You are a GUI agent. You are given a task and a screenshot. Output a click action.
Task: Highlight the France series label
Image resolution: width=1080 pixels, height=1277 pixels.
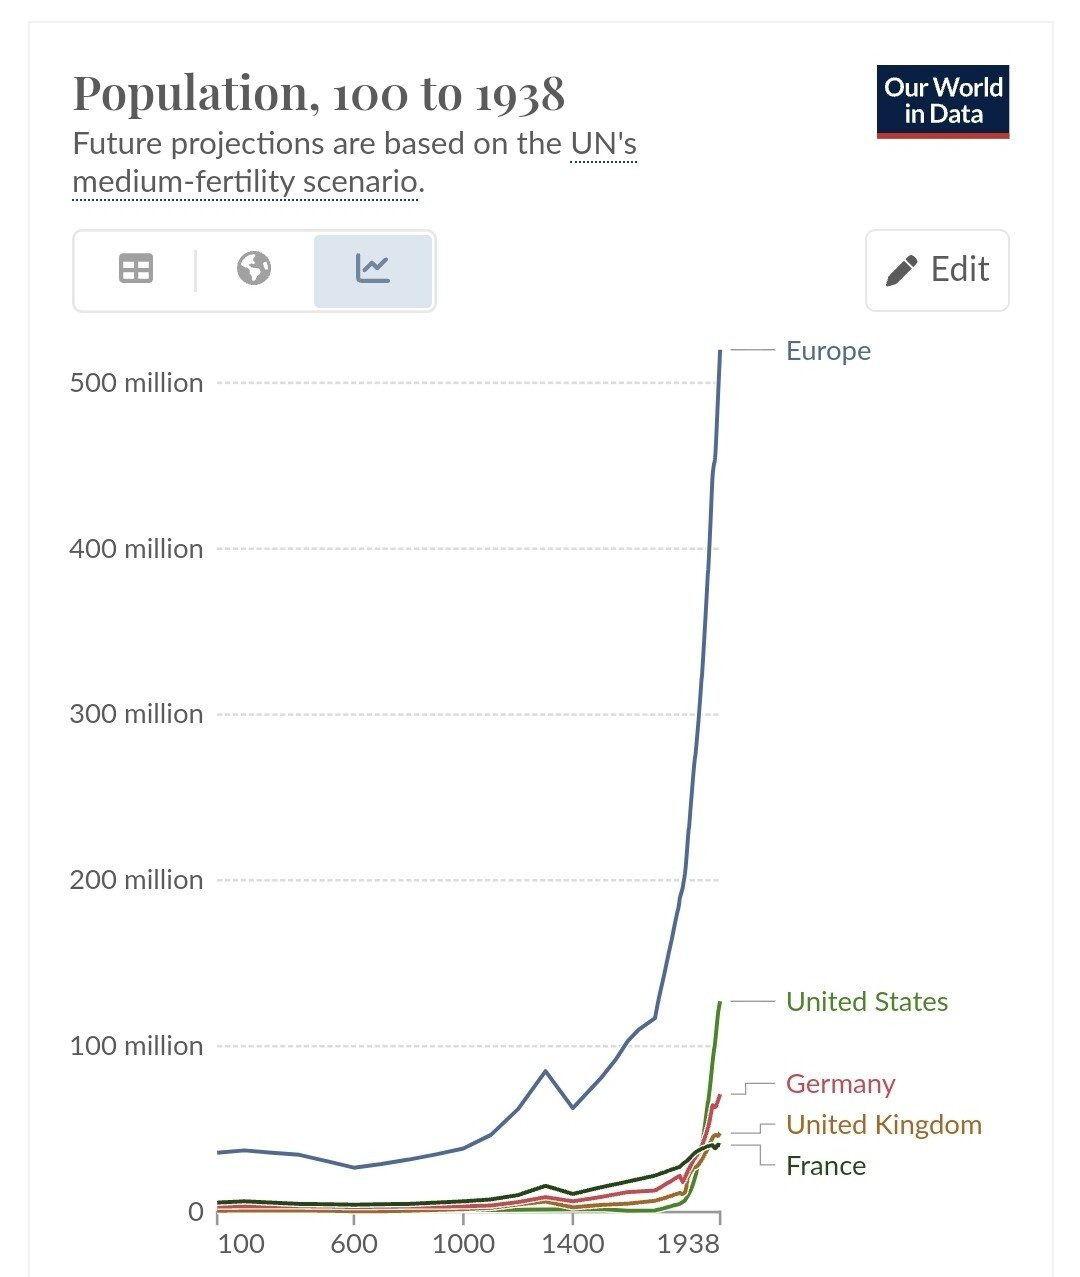[x=825, y=1166]
